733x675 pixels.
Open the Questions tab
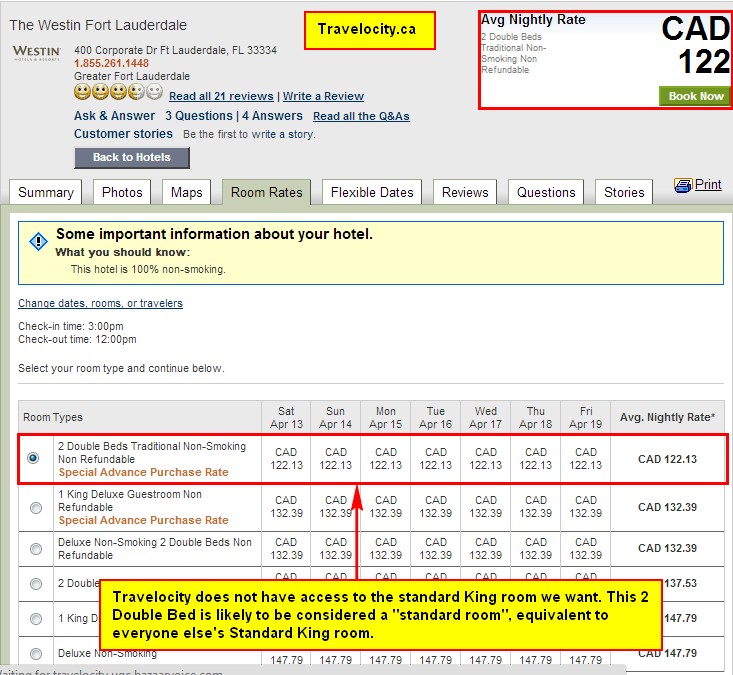tap(546, 192)
